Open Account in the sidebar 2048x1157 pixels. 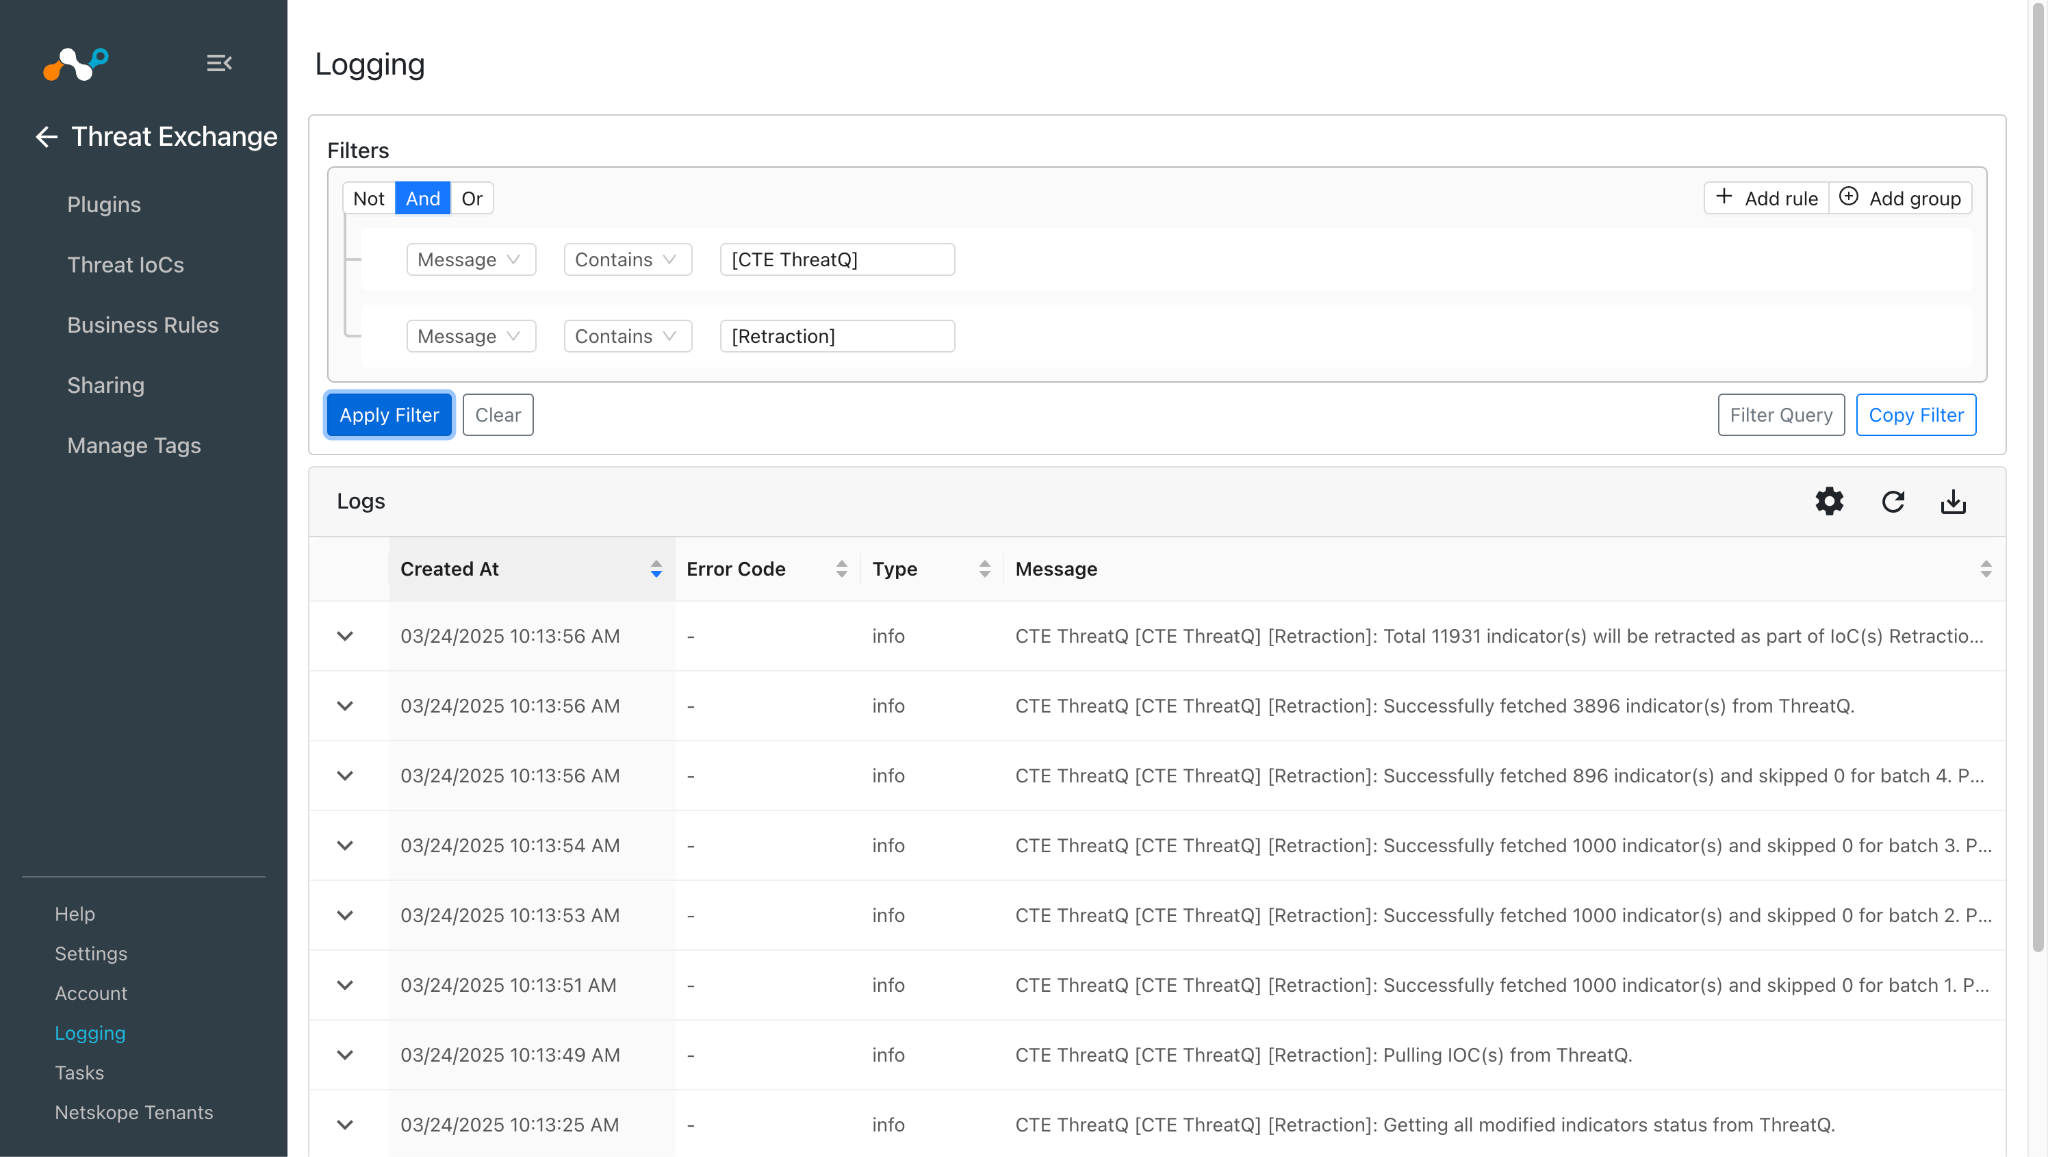click(91, 994)
